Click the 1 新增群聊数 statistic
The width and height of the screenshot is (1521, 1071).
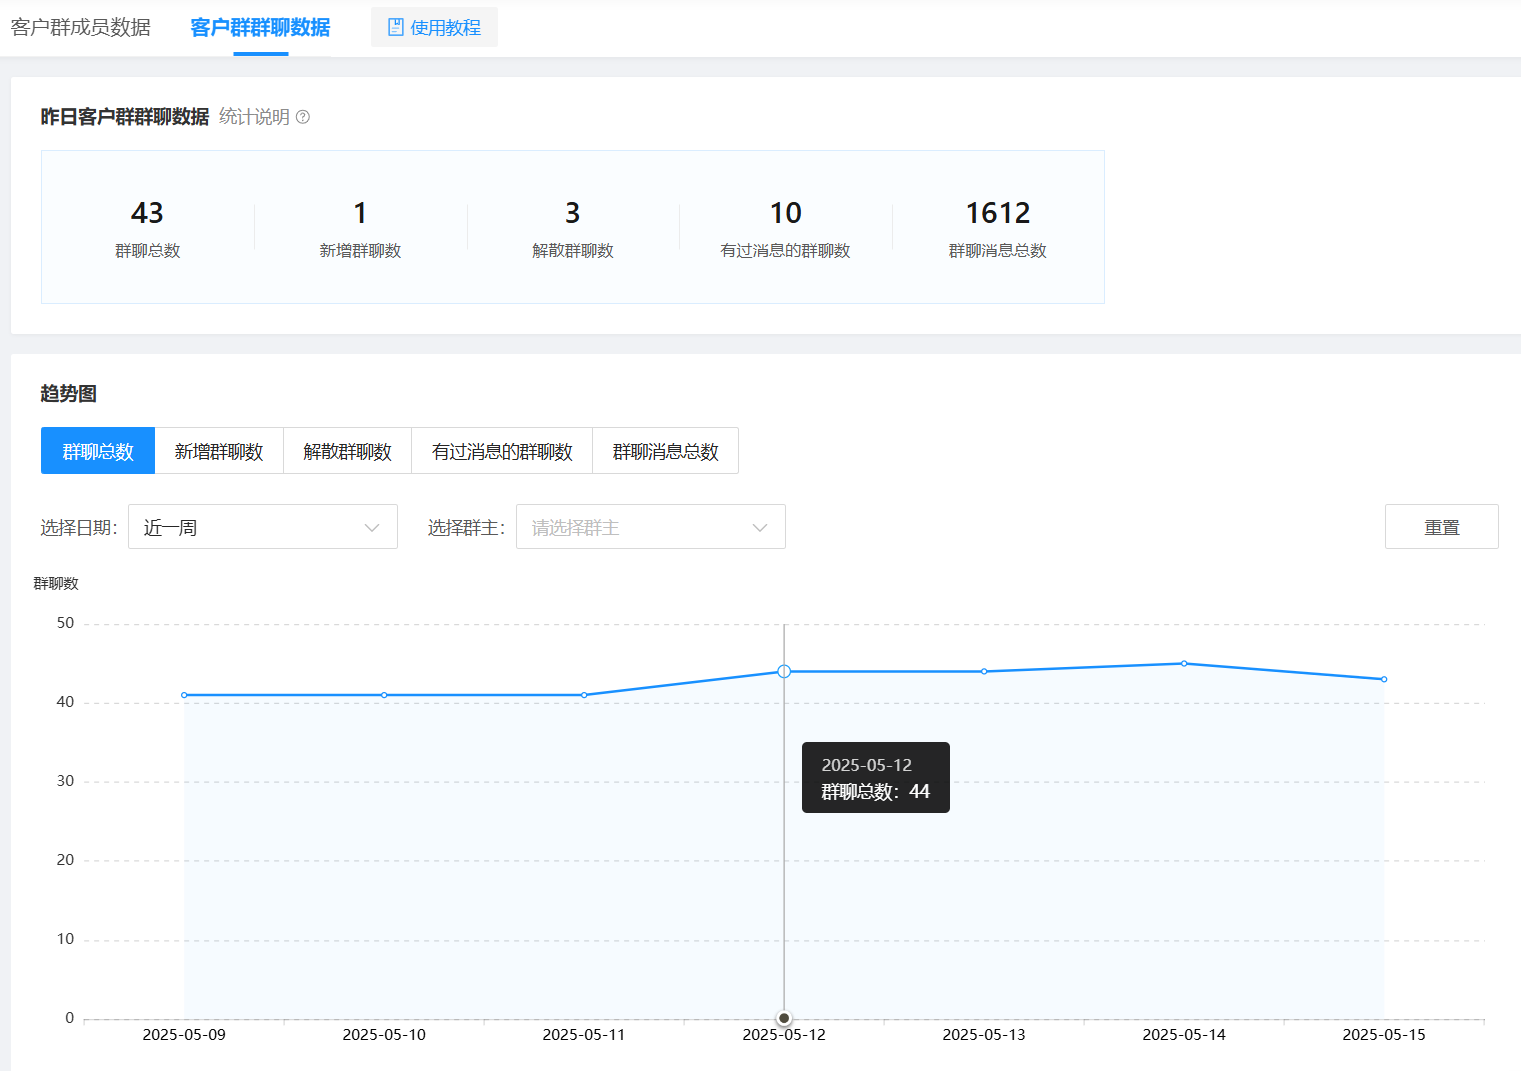[360, 228]
